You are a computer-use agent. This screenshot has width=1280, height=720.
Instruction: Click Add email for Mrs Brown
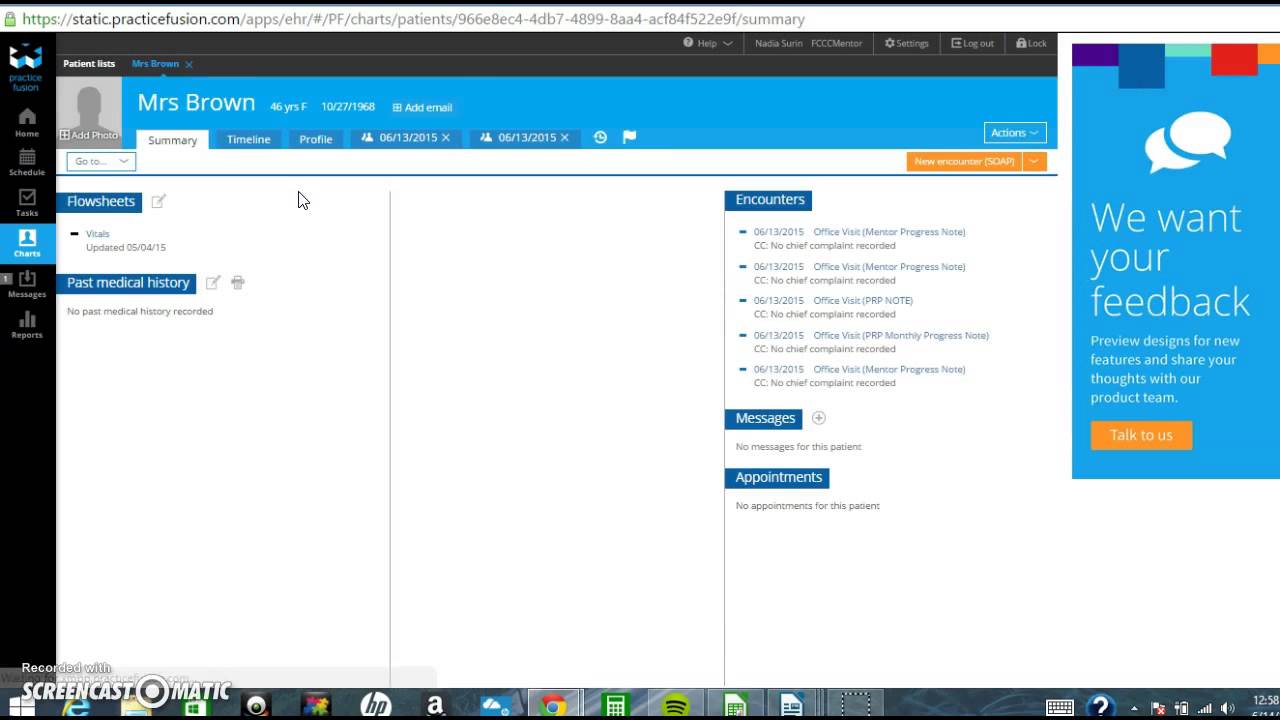point(422,107)
